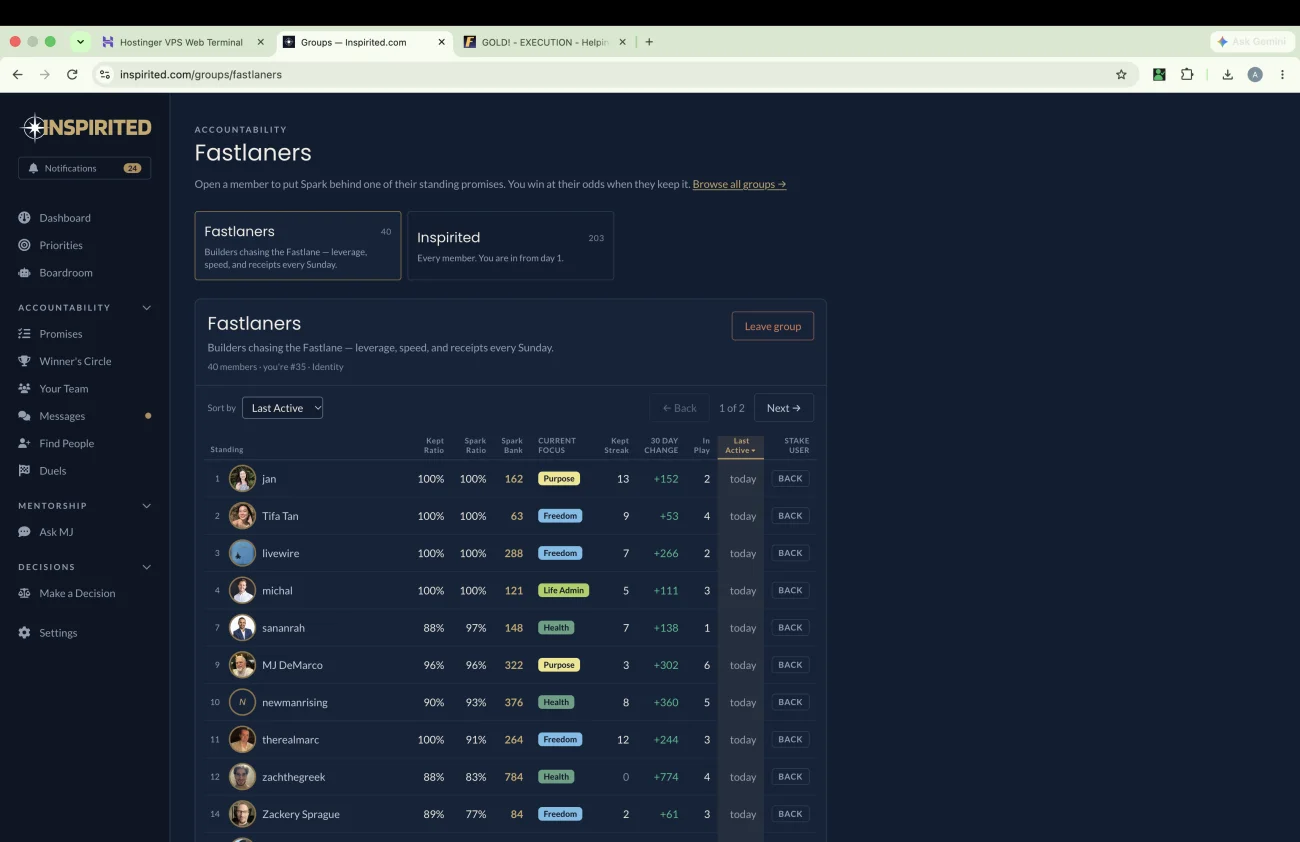The width and height of the screenshot is (1300, 842).
Task: Open Your Team people icon
Action: [25, 389]
